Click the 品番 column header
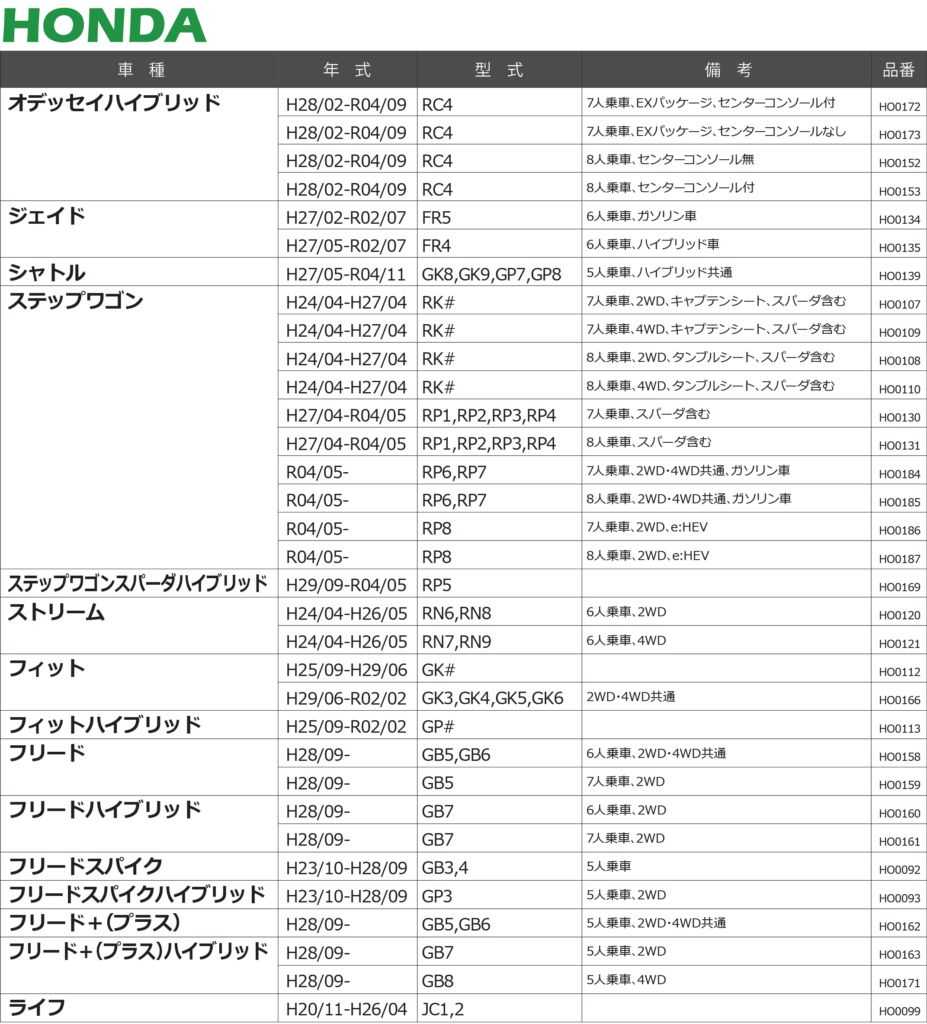The width and height of the screenshot is (927, 1024). tap(898, 70)
